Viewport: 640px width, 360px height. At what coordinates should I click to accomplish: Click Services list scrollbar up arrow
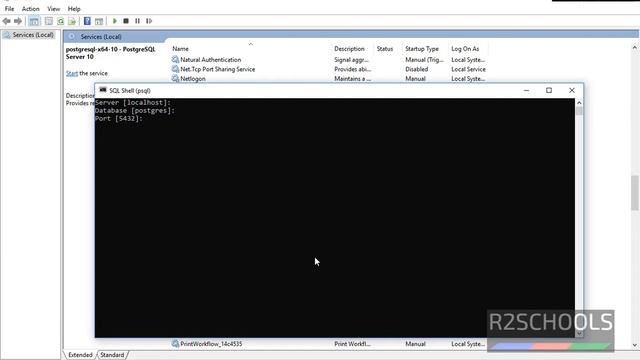[x=635, y=48]
